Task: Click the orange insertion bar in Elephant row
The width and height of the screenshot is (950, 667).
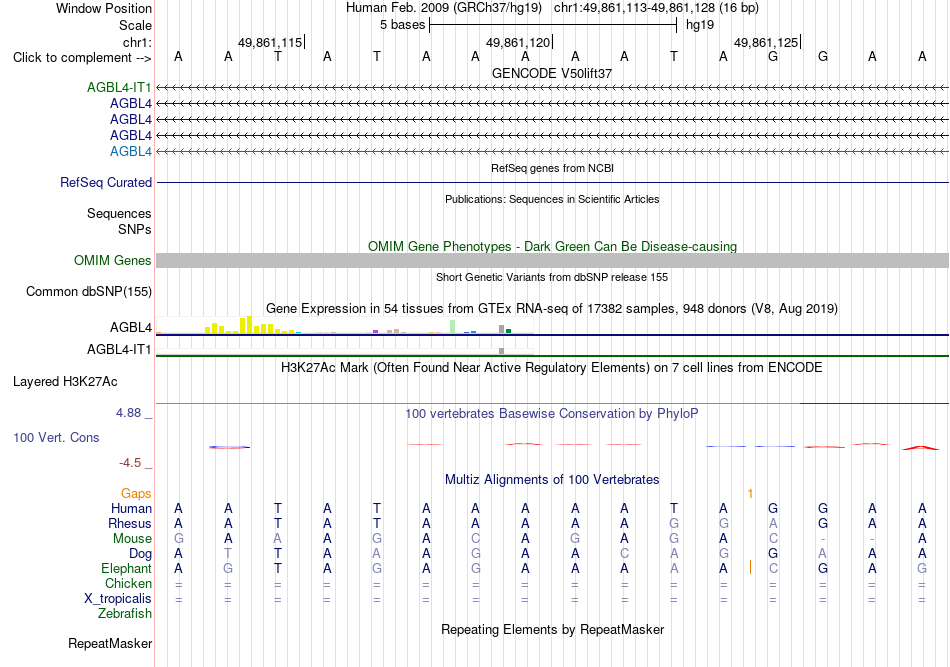Action: 751,568
